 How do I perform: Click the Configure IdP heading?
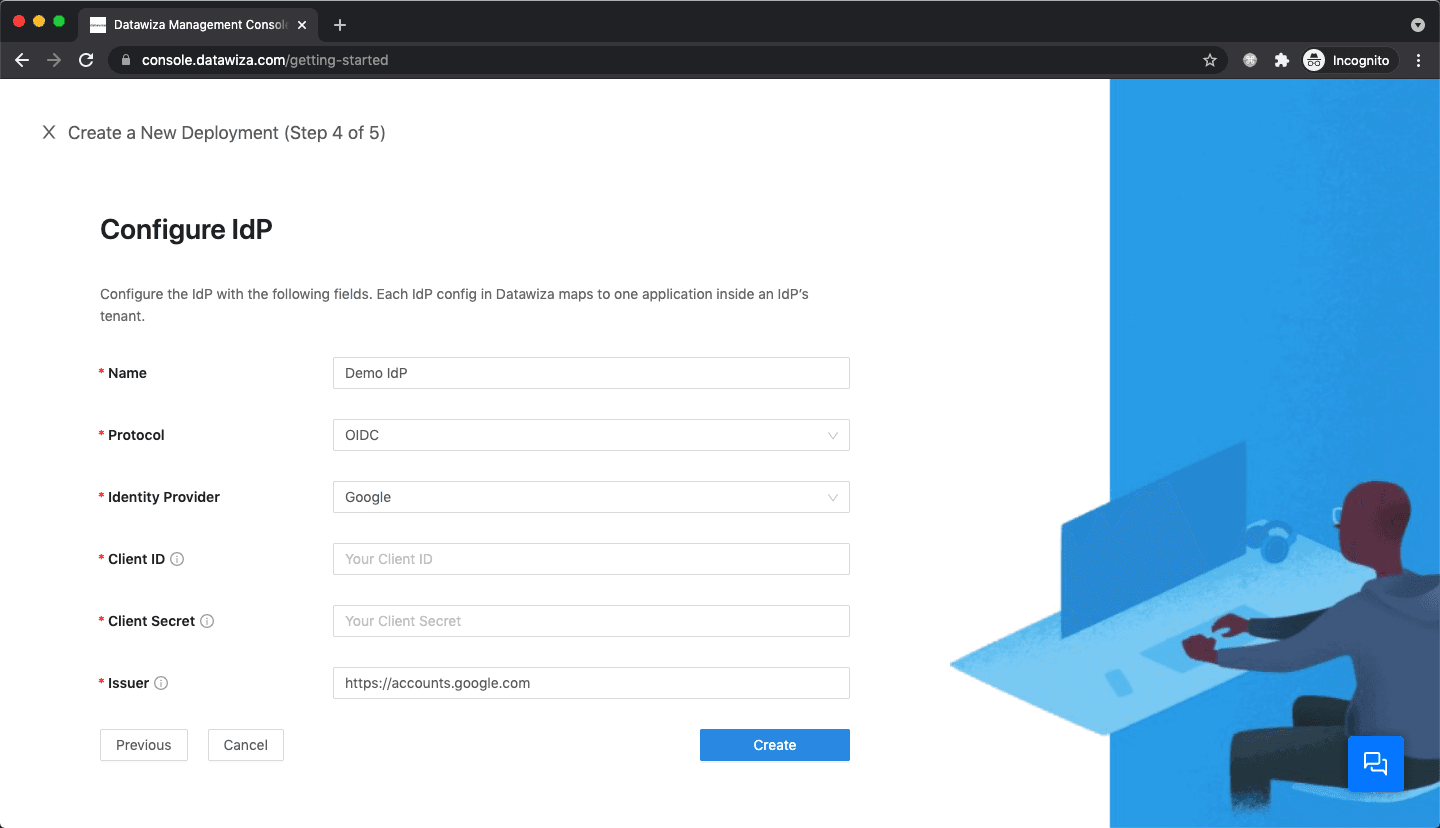coord(186,230)
